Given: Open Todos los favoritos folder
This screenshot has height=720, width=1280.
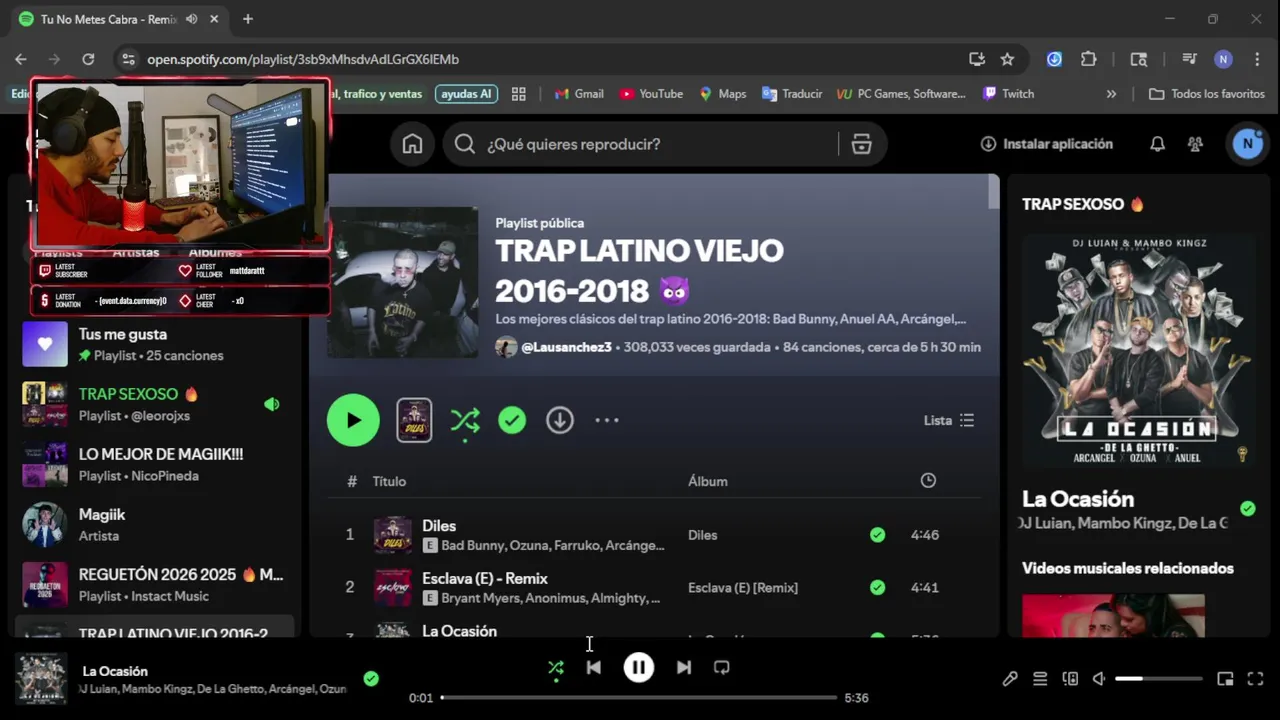Looking at the screenshot, I should 1206,94.
